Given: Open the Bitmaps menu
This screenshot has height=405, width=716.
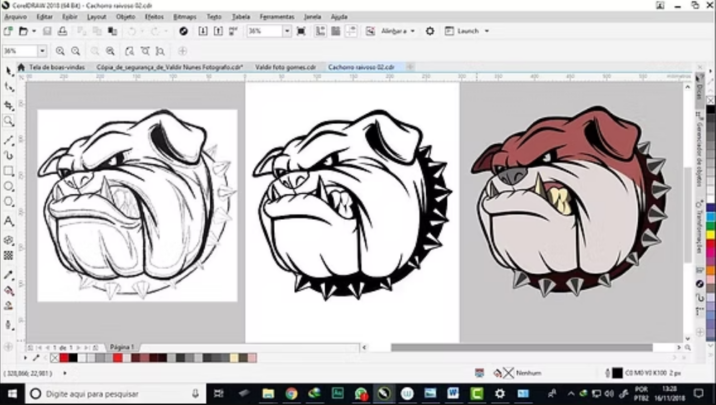Looking at the screenshot, I should click(185, 17).
